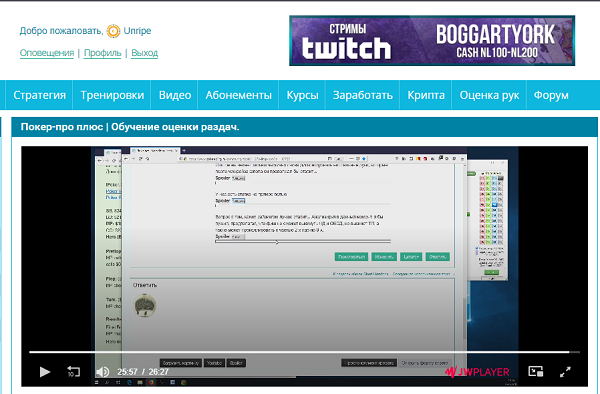Viewport: 600px width, 394px height.
Task: Open the Форум section
Action: tap(551, 95)
